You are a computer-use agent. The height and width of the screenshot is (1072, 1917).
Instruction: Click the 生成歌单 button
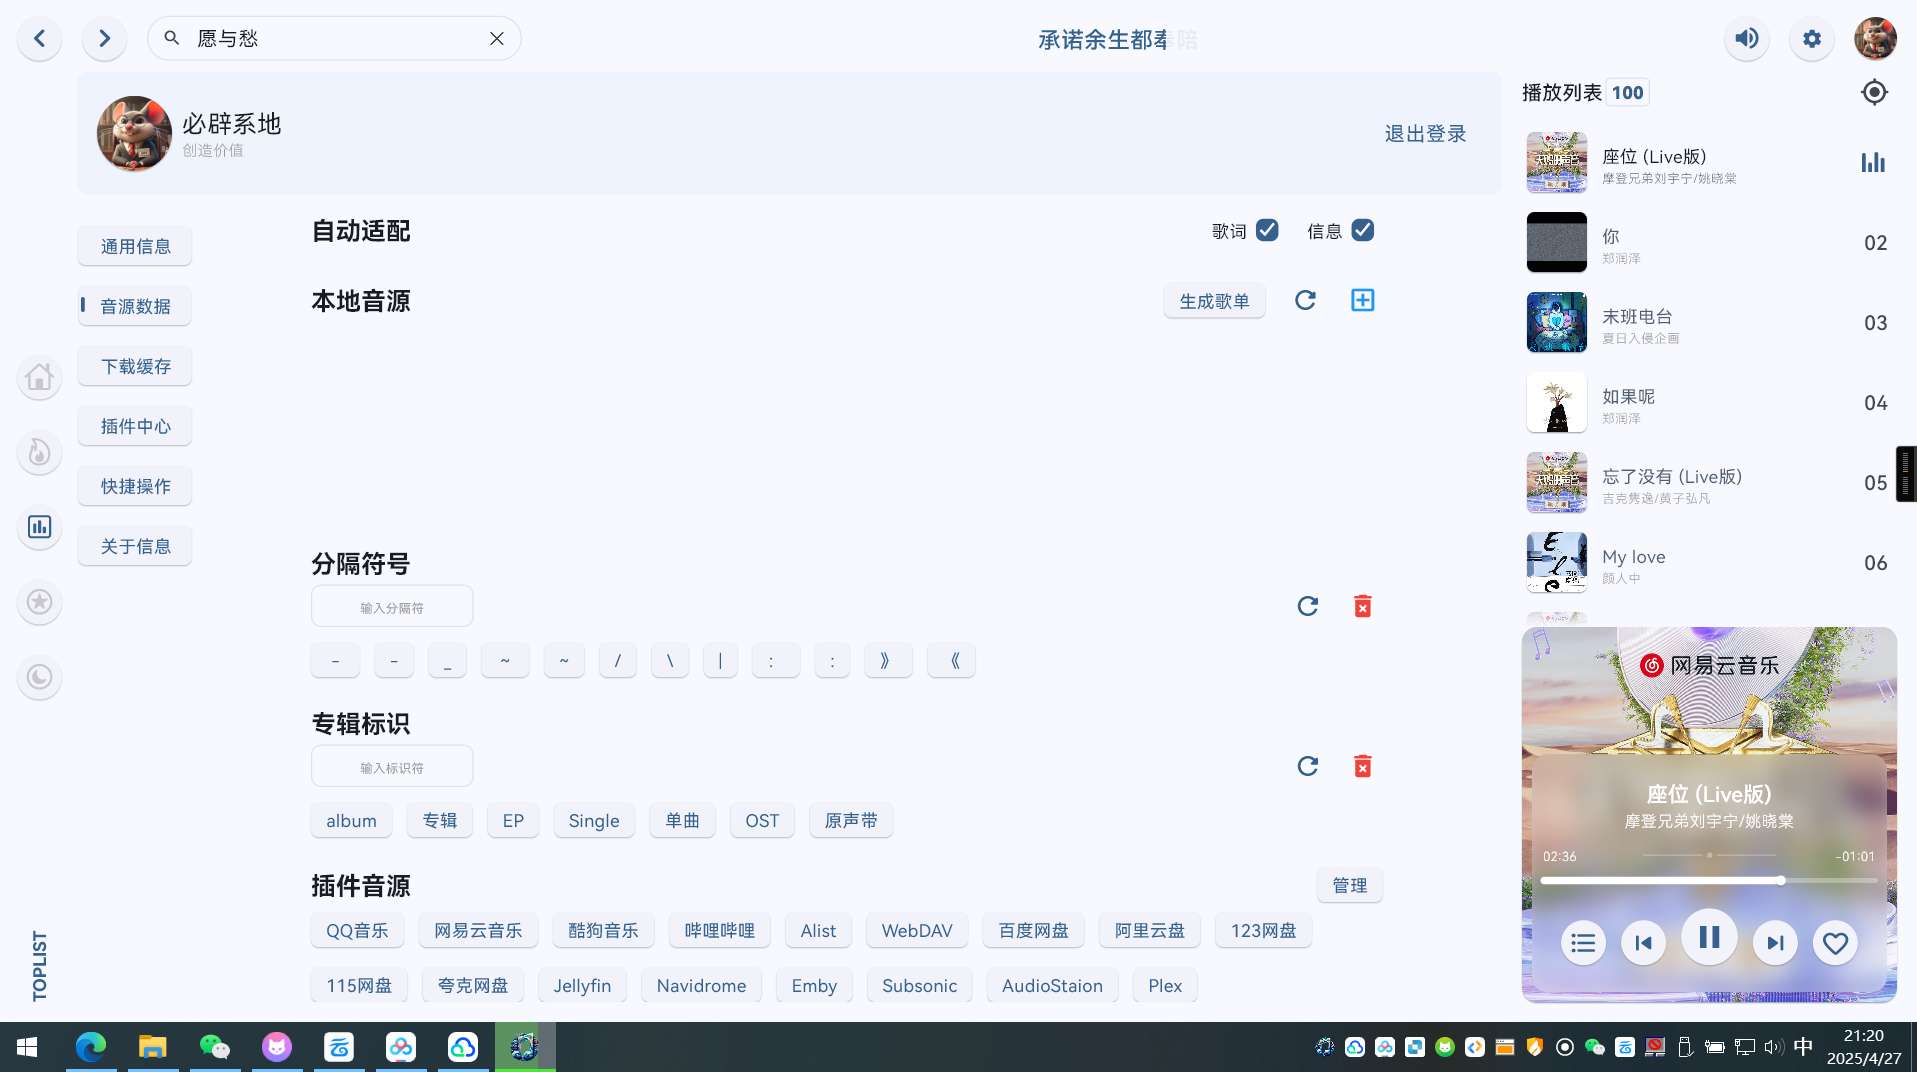[1214, 301]
